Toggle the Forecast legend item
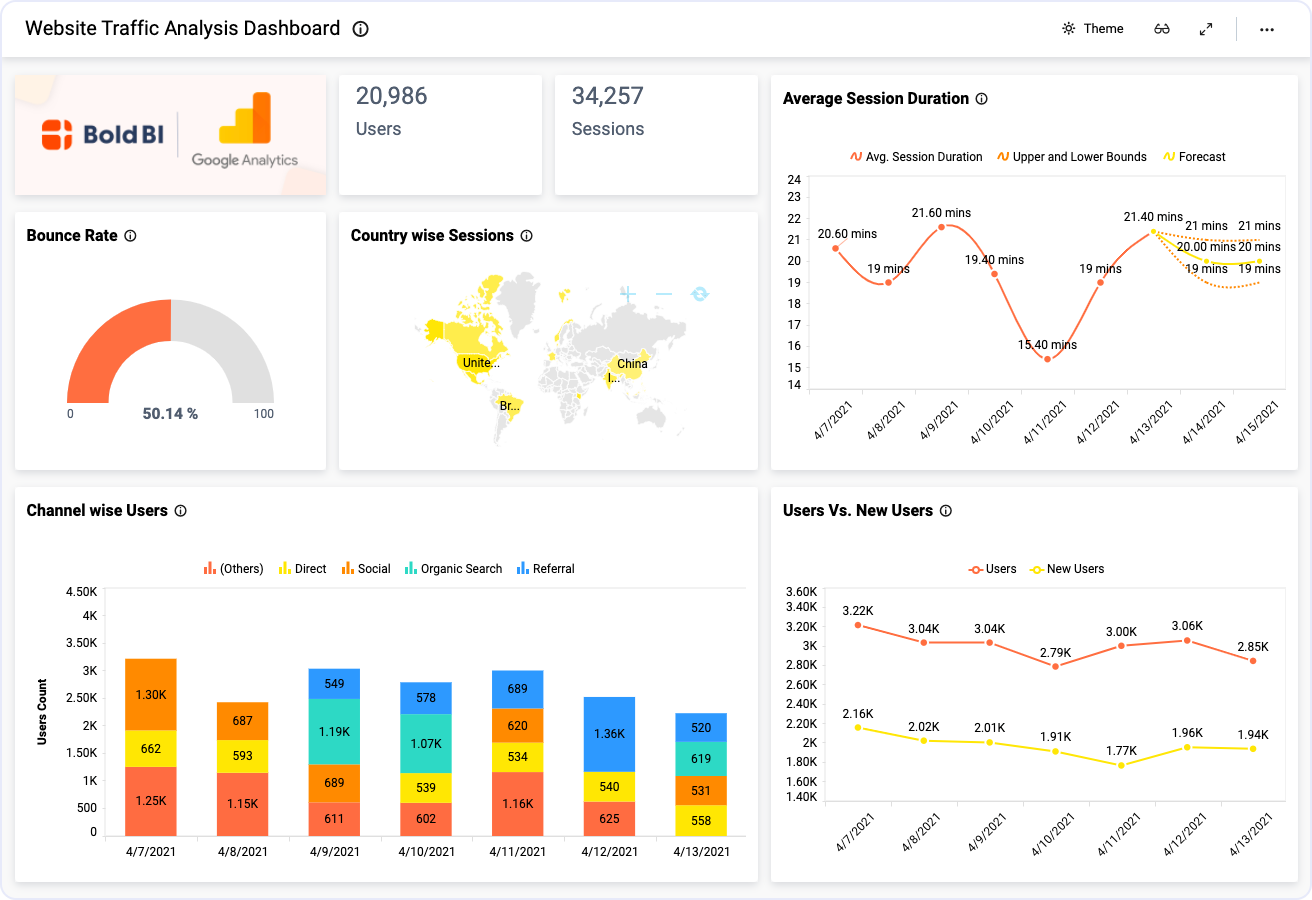Viewport: 1312px width, 900px height. (x=1194, y=157)
